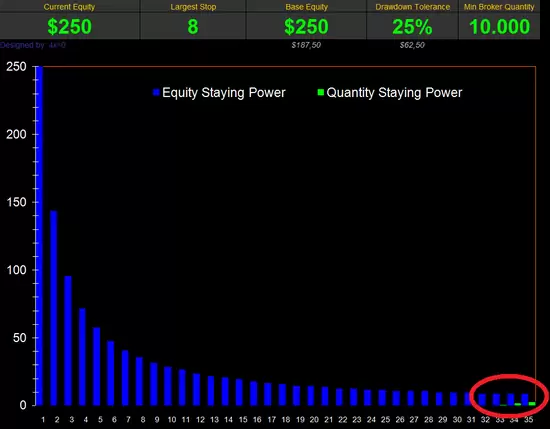Select the blue bar at x-axis 4

(82, 357)
